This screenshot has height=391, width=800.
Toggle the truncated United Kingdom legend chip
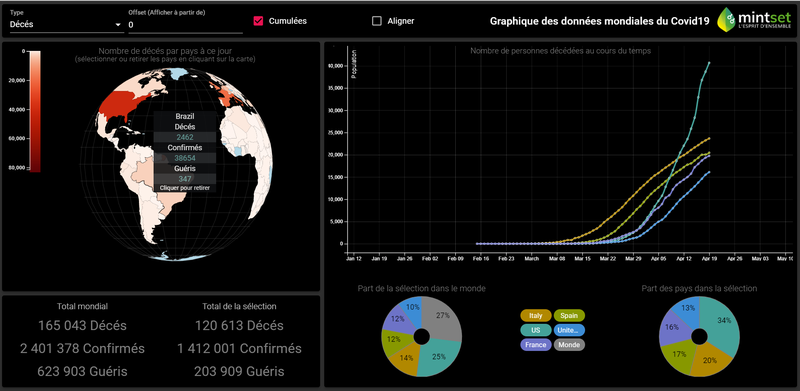(569, 330)
